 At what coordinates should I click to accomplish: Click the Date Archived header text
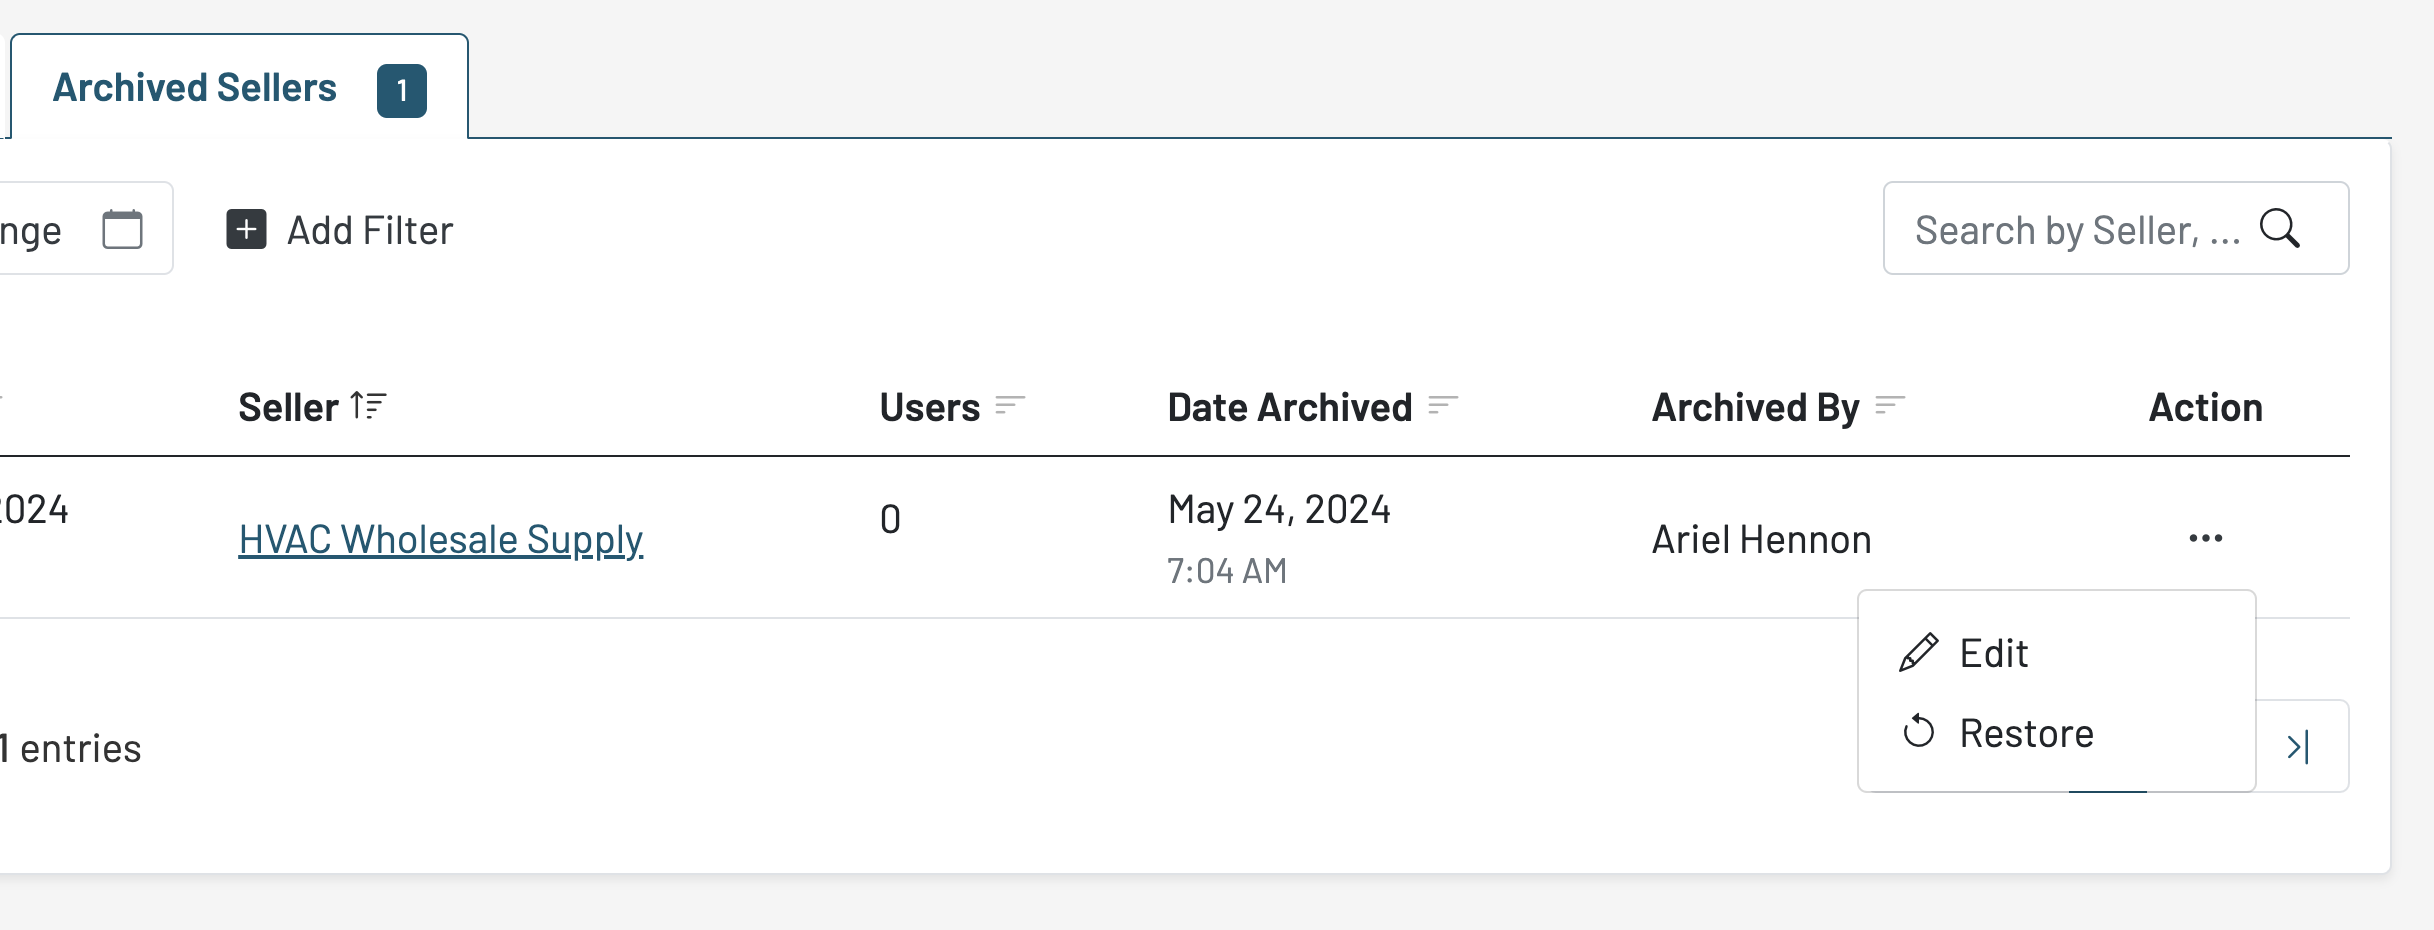[1289, 408]
